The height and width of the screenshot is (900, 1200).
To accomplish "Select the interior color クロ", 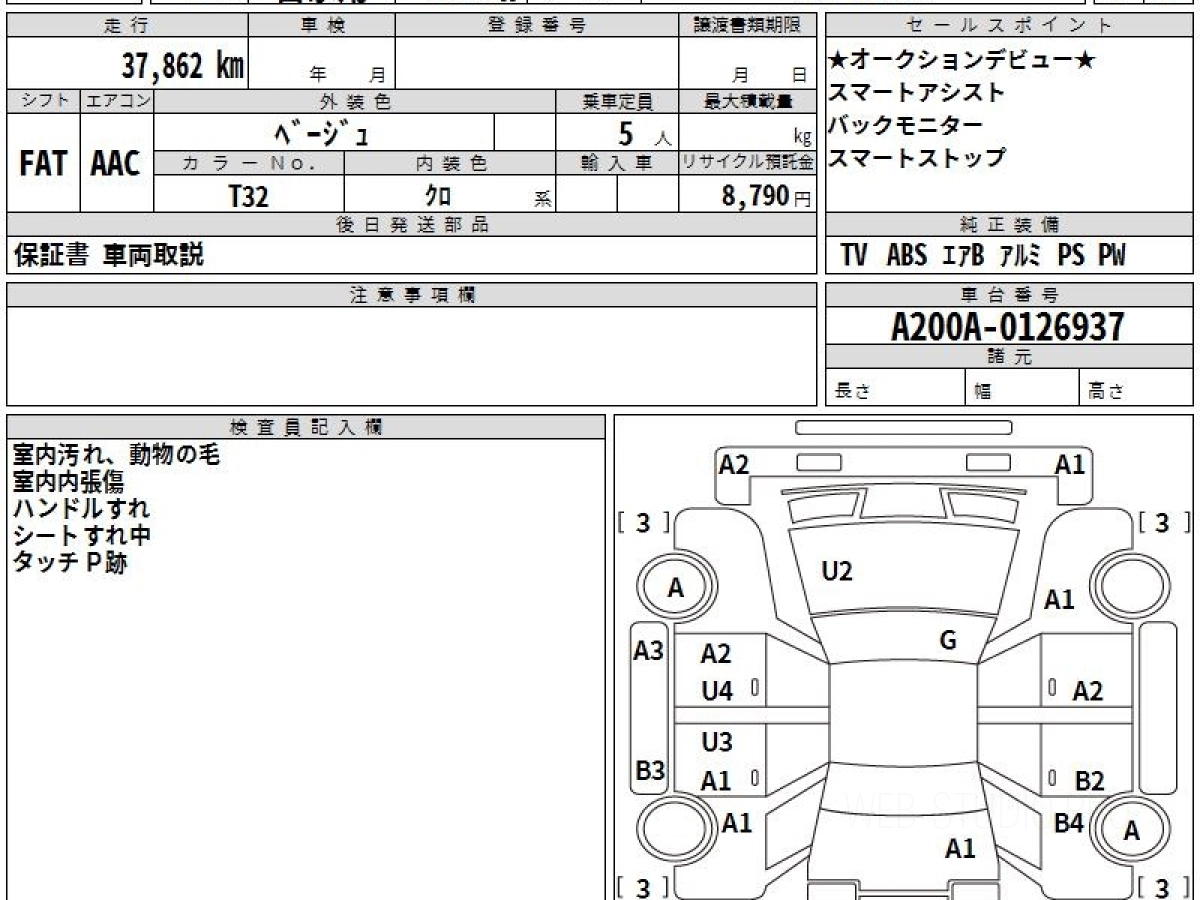I will coord(438,196).
